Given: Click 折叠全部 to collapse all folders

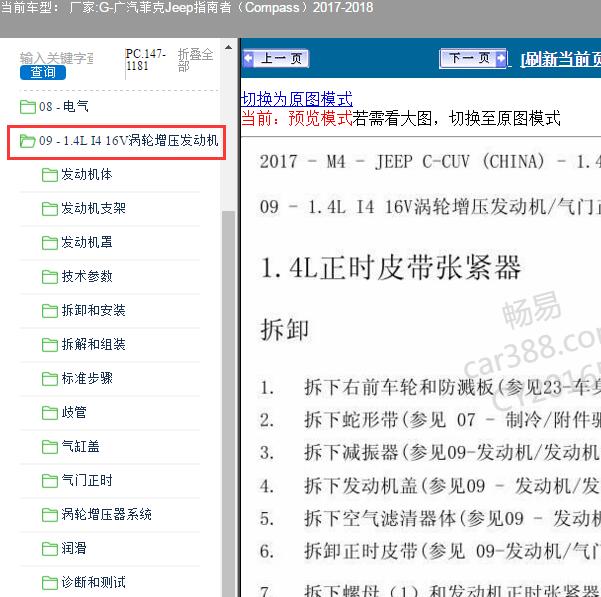Looking at the screenshot, I should 195,60.
